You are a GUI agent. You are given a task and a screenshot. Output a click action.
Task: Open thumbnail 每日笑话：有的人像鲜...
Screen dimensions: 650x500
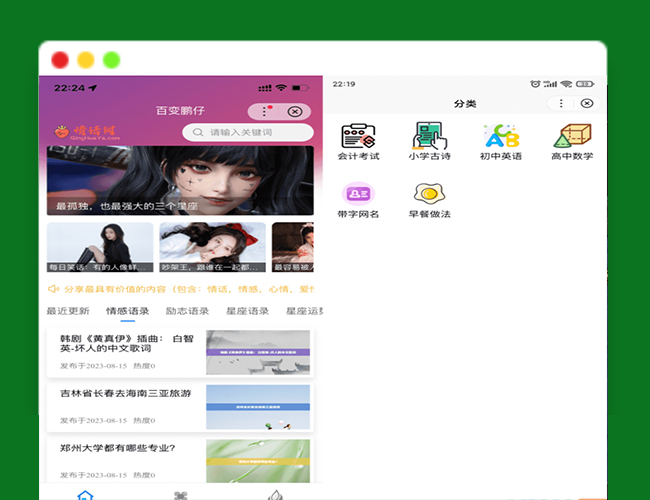(100, 247)
